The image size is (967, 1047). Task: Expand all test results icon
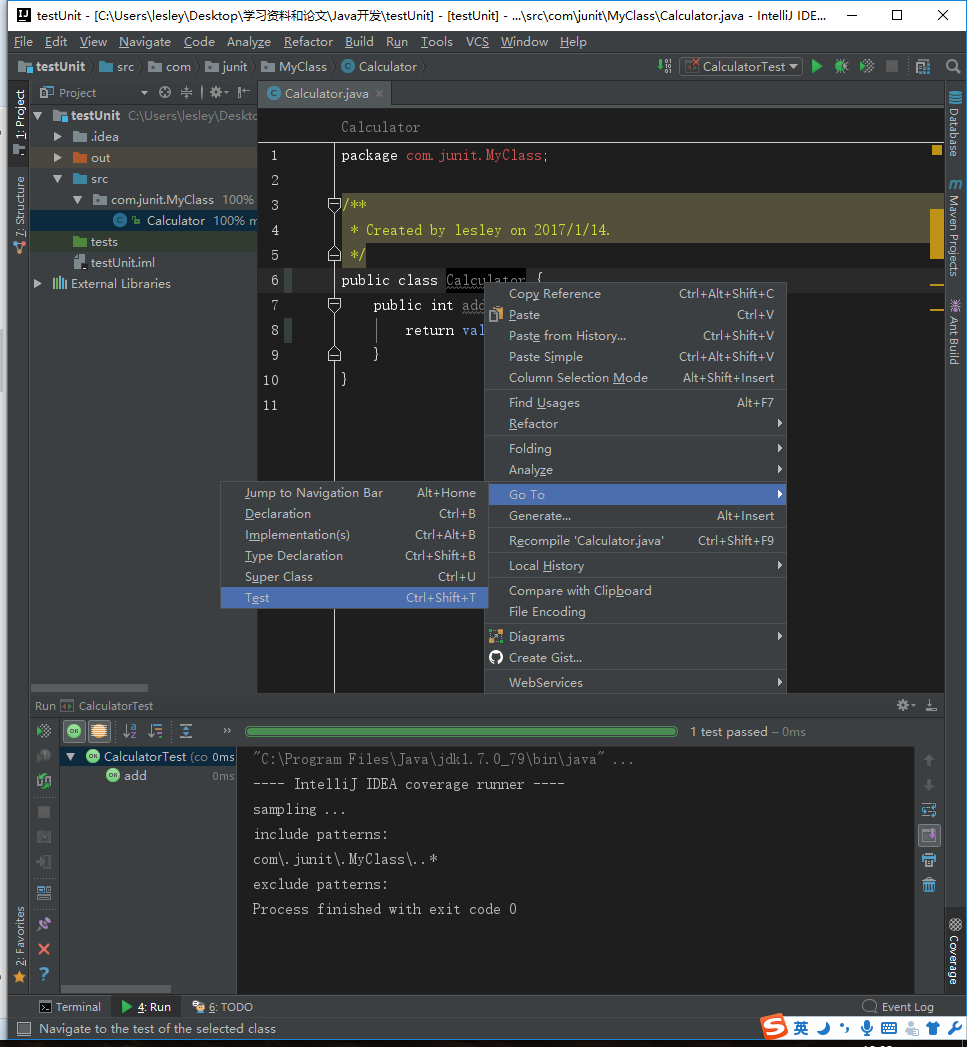point(186,731)
